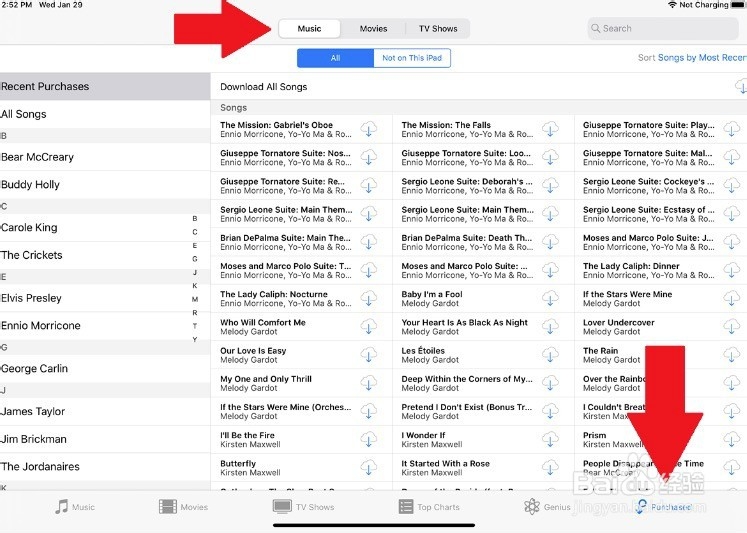Download Your Heart Is As Black As Night

point(550,326)
